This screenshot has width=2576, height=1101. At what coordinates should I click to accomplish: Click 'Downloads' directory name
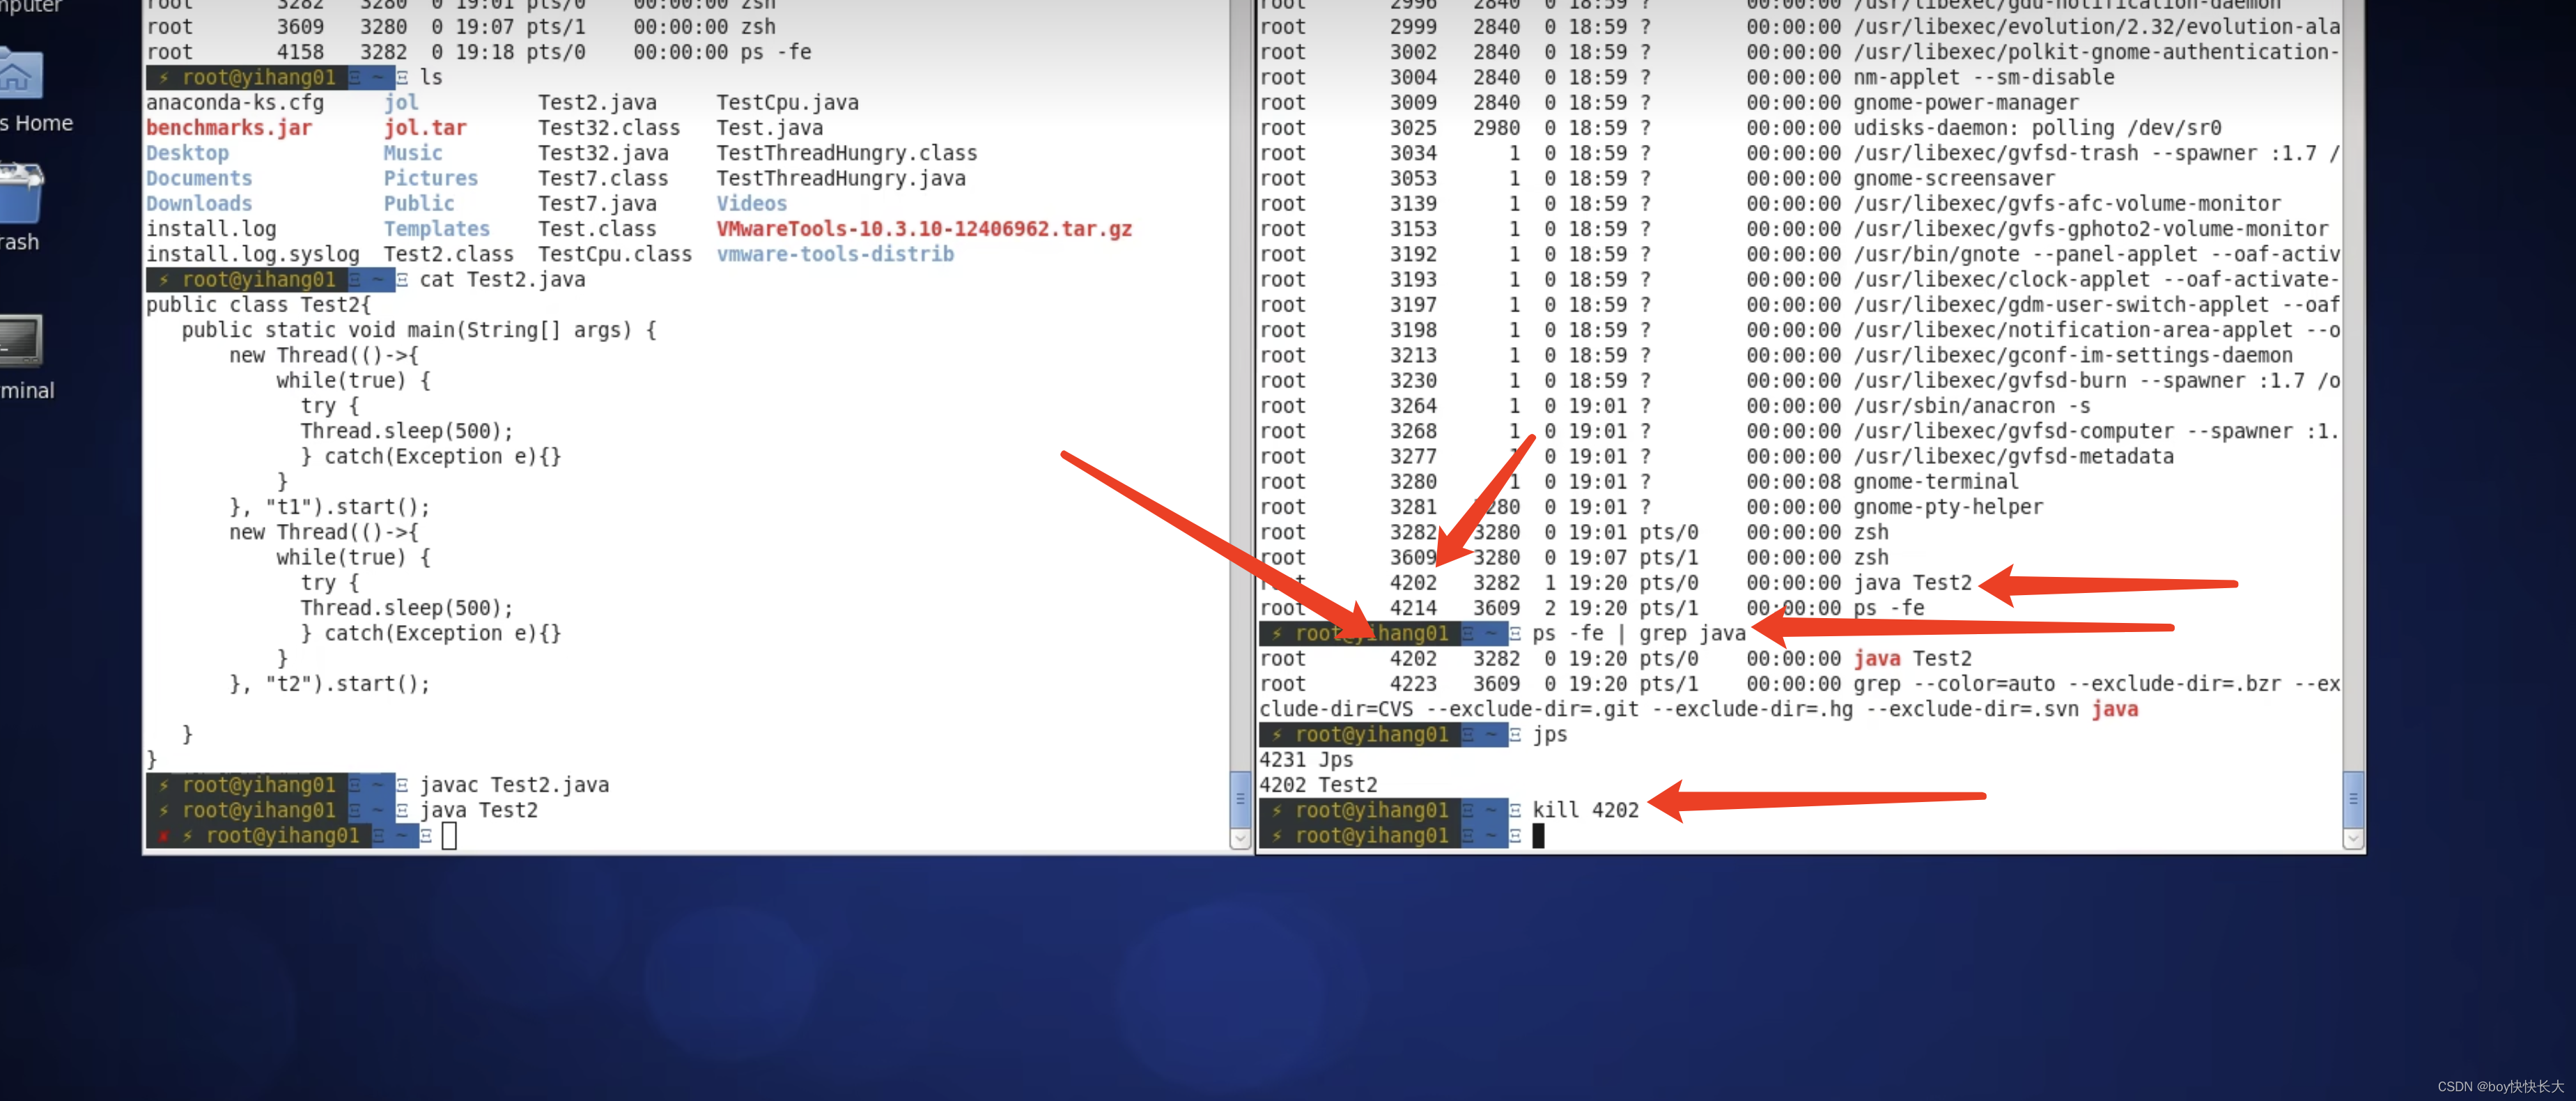[199, 203]
